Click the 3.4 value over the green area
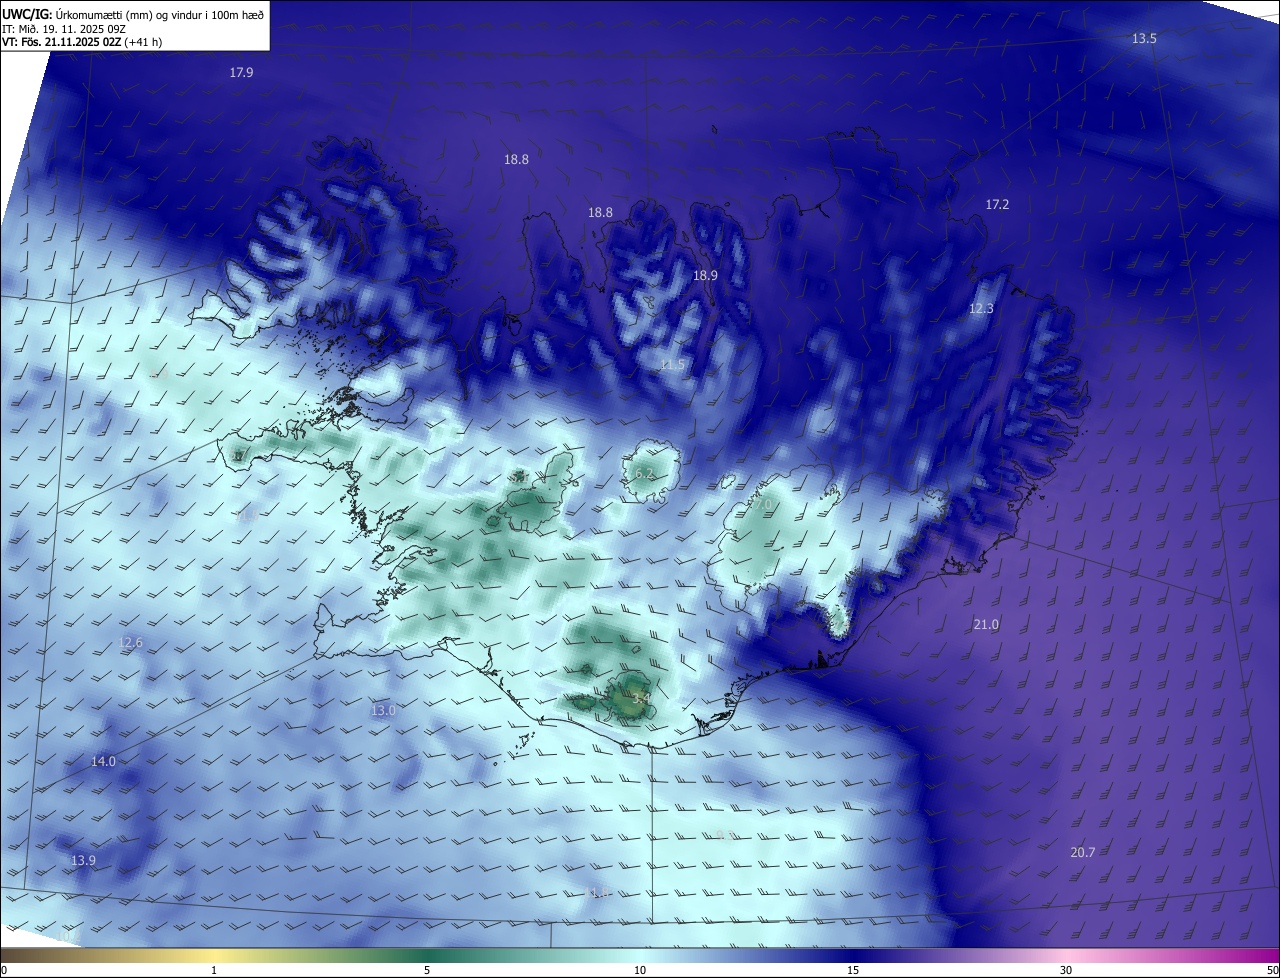 pos(641,698)
